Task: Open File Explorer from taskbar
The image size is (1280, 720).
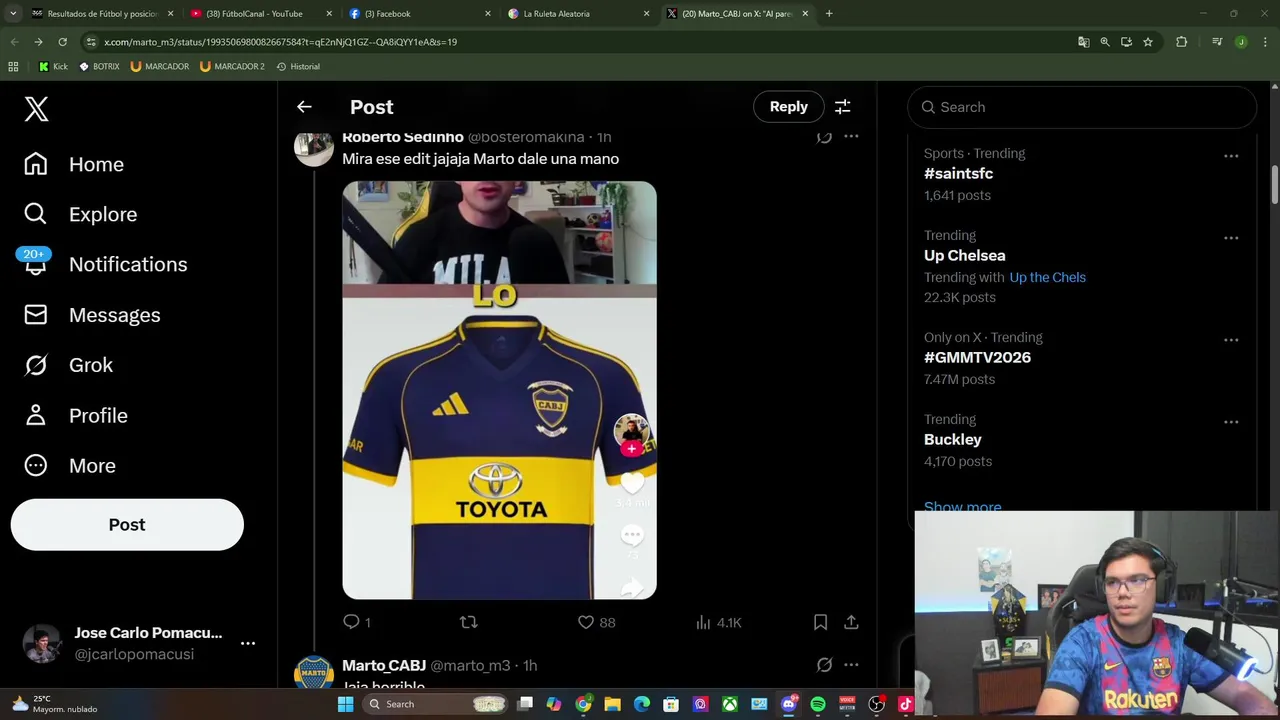Action: (612, 704)
